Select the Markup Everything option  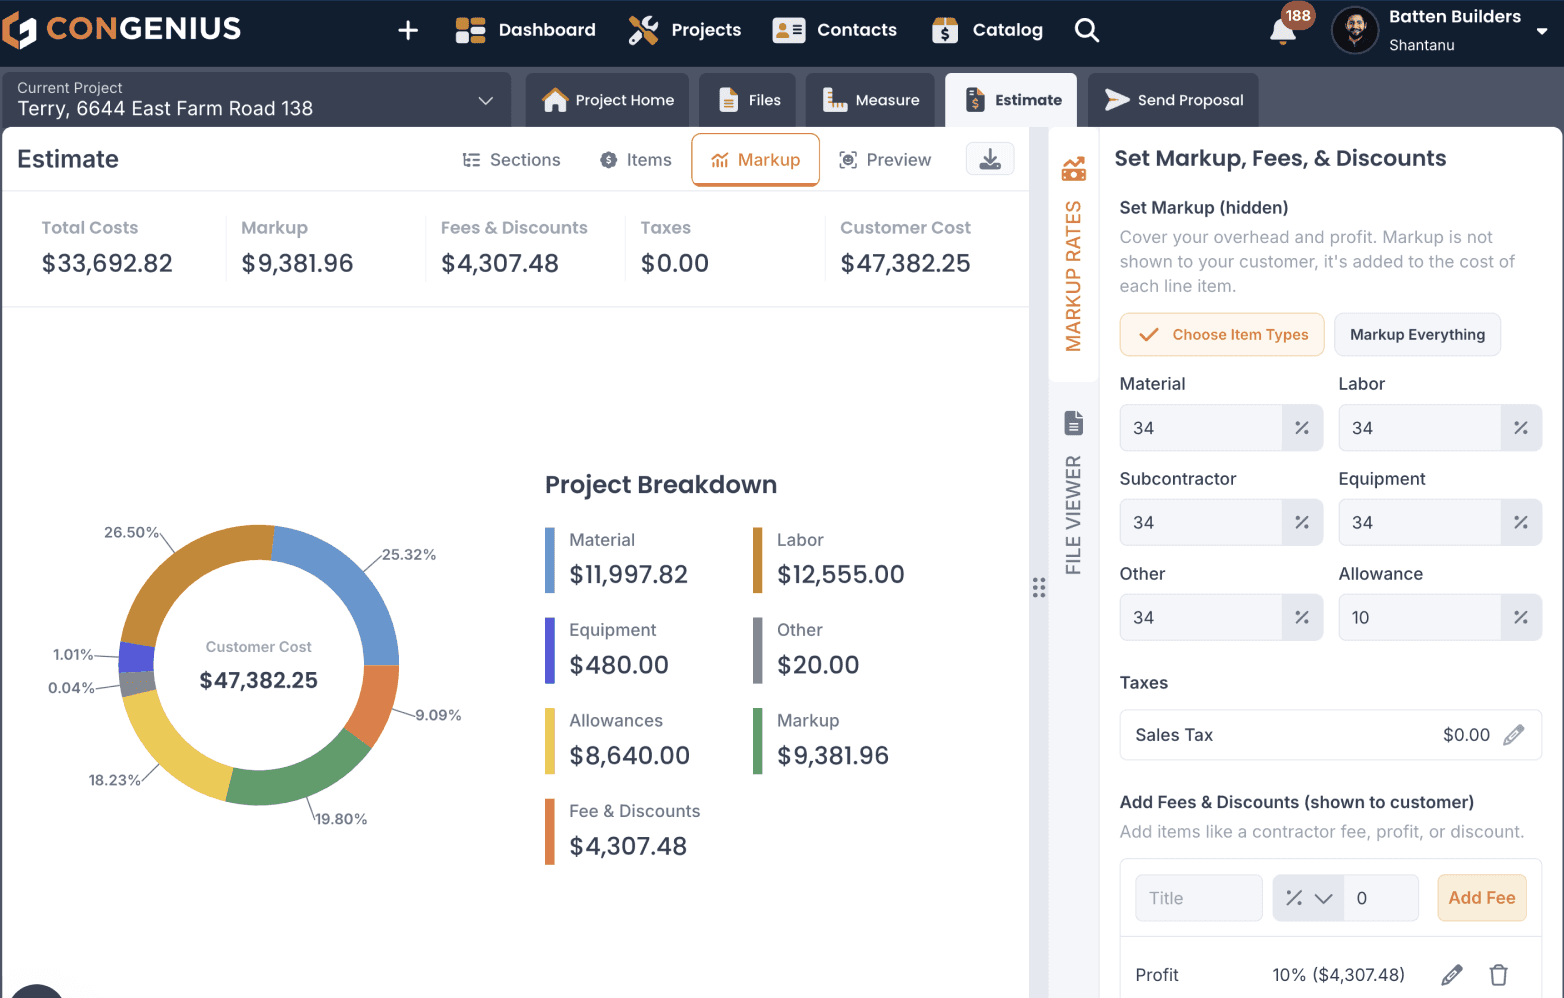point(1417,335)
